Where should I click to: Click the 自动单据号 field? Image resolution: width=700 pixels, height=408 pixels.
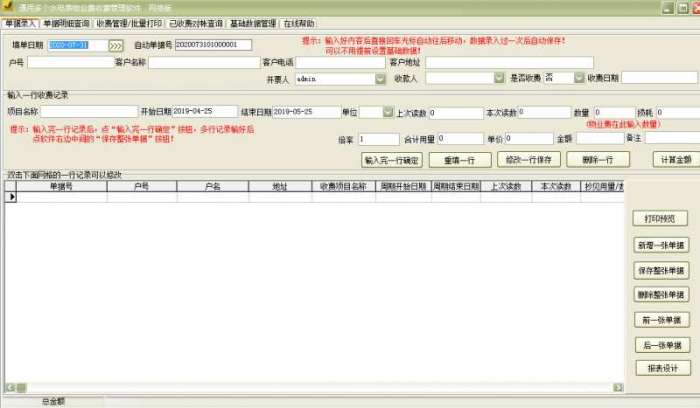[213, 45]
